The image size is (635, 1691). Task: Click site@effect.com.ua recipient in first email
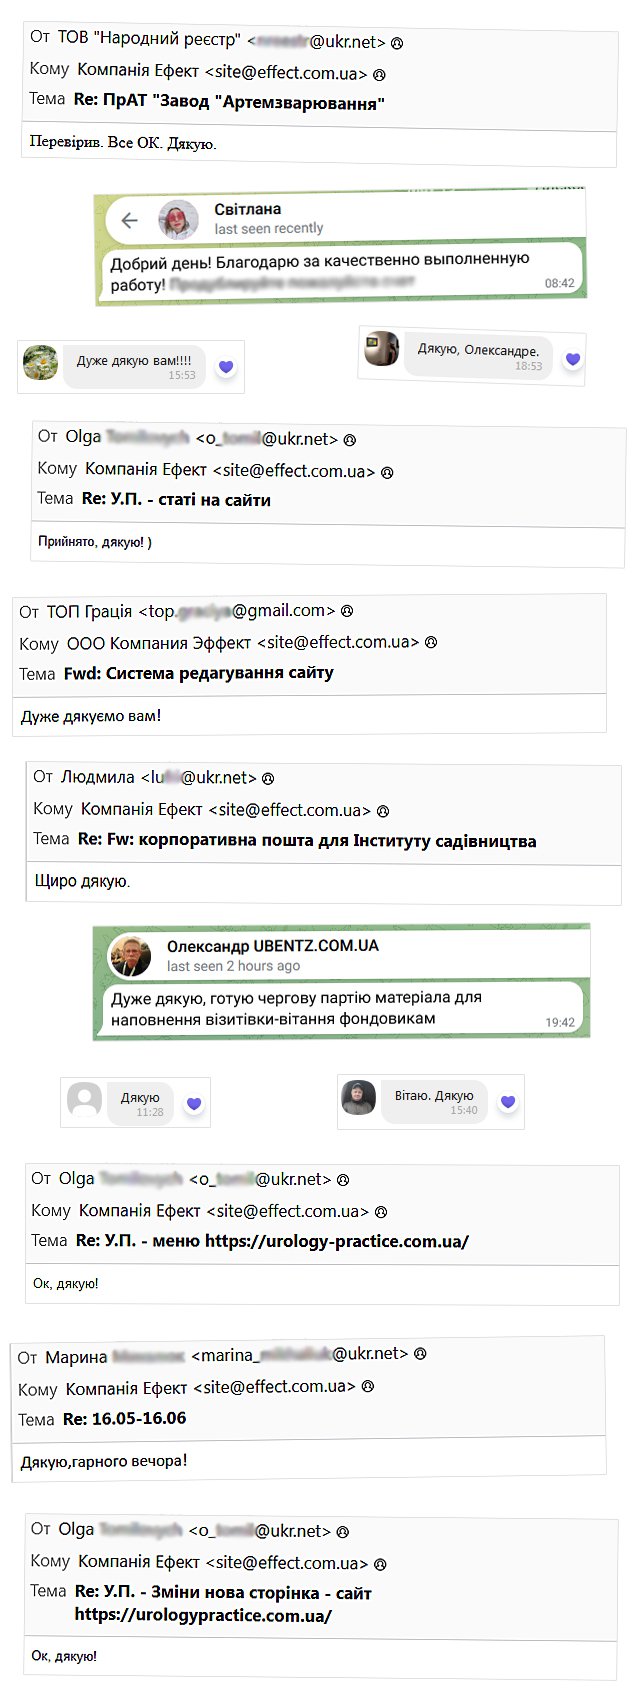click(286, 73)
